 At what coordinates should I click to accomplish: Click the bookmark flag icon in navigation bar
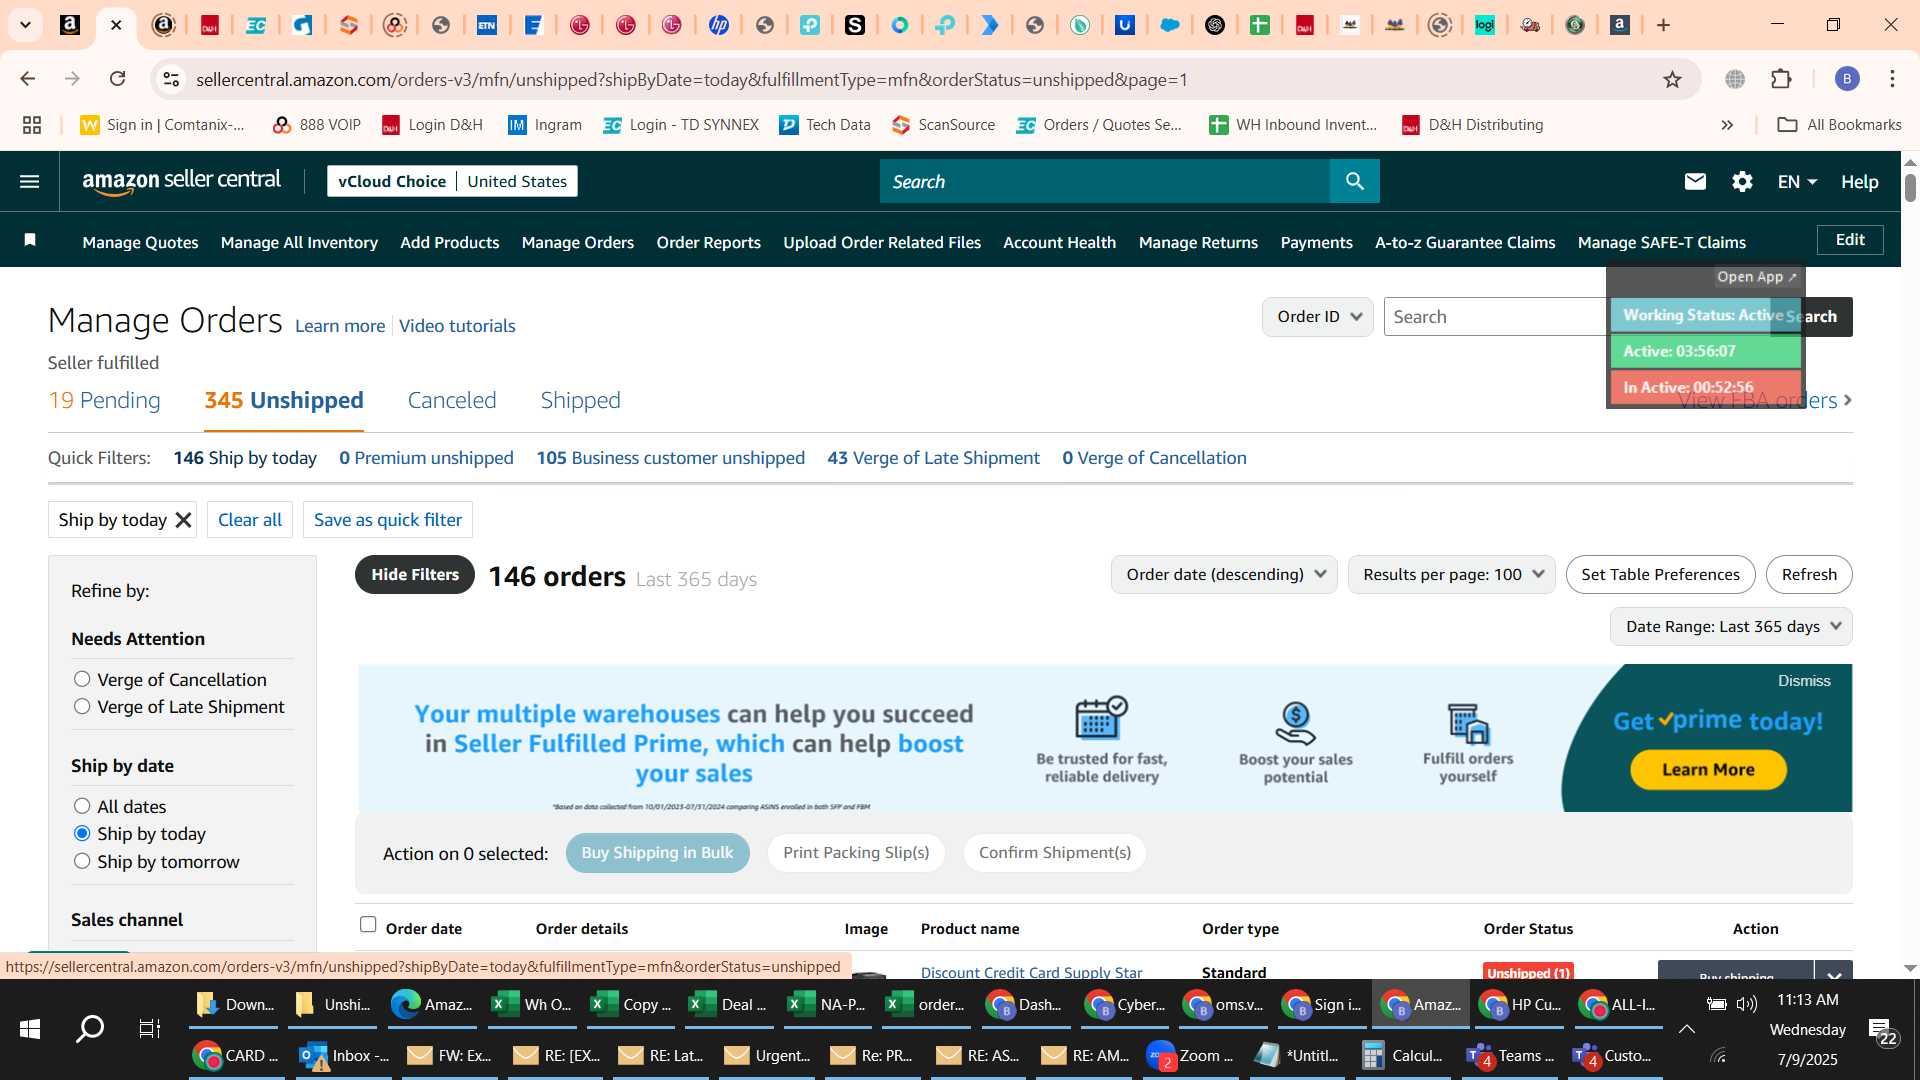click(30, 240)
